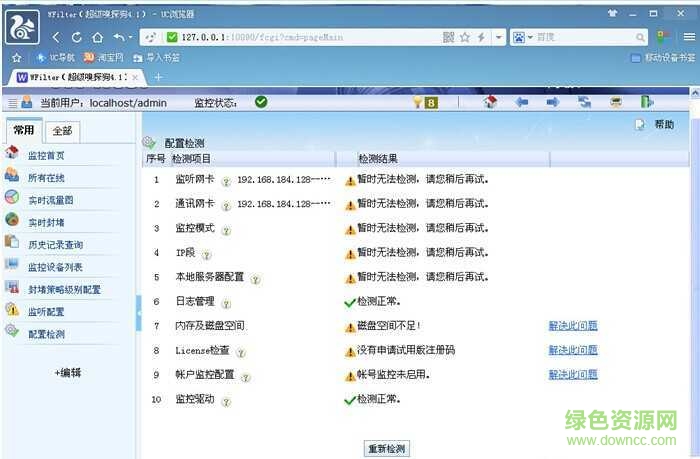The width and height of the screenshot is (700, 459).
Task: Click the undo close-tab arrow icon
Action: 119,38
